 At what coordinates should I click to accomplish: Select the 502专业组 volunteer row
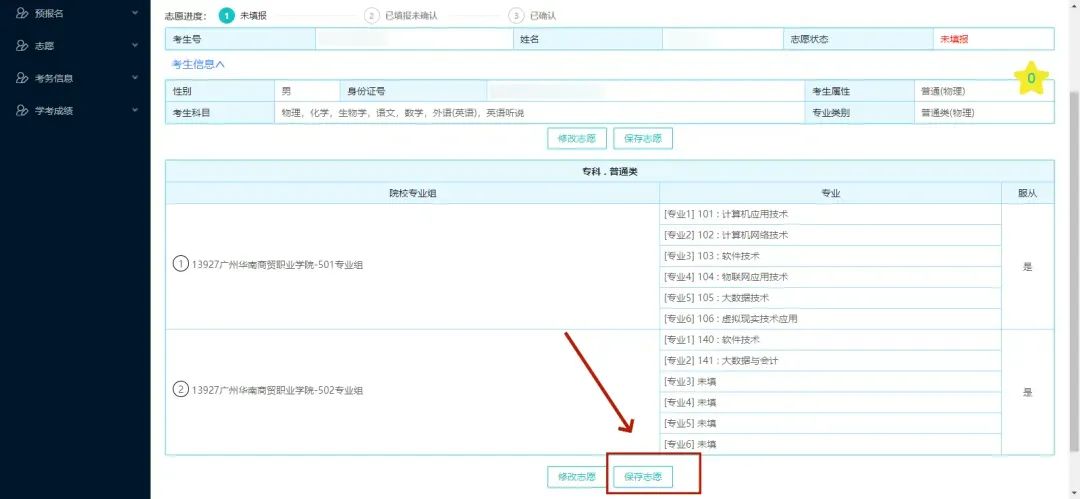[x=411, y=390]
